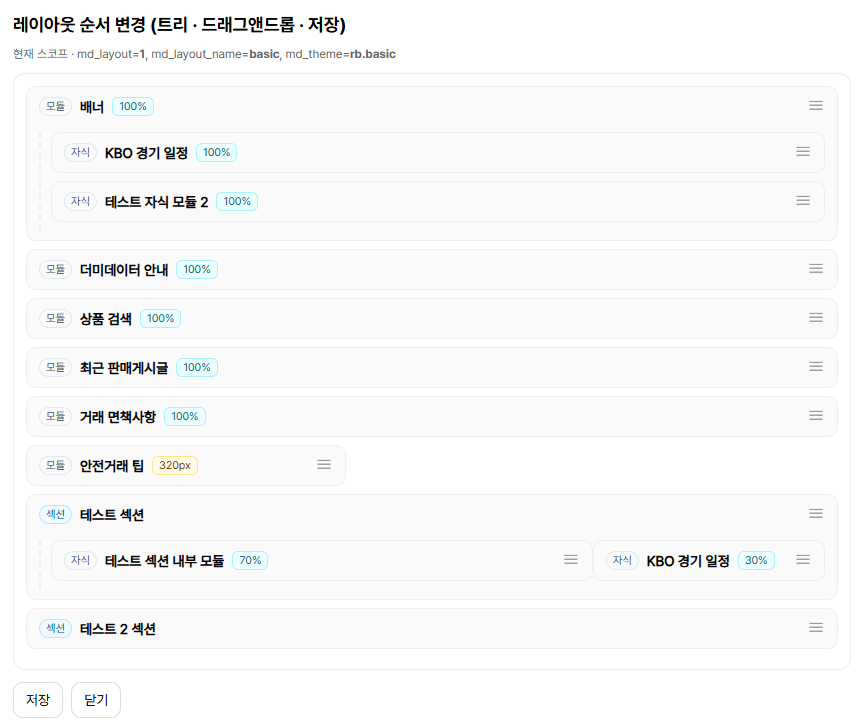
Task: Click the 거래 면책사항 drag handle icon
Action: pos(816,416)
